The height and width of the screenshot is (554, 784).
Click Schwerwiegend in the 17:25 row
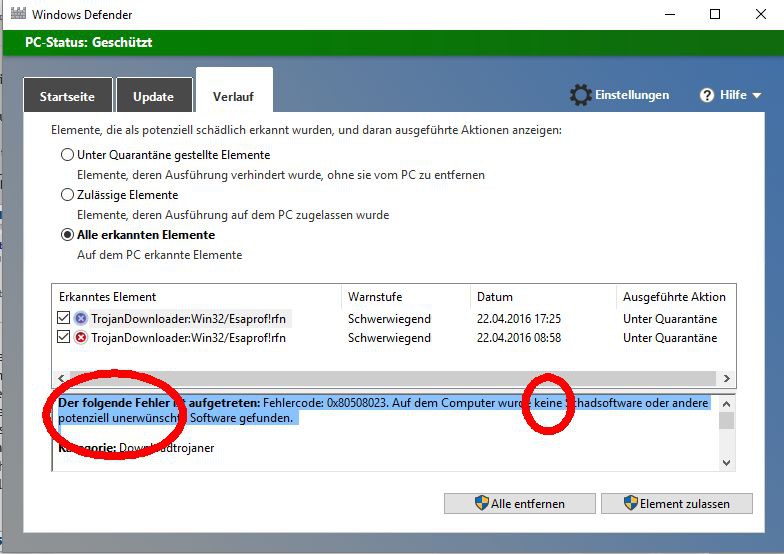[x=389, y=318]
